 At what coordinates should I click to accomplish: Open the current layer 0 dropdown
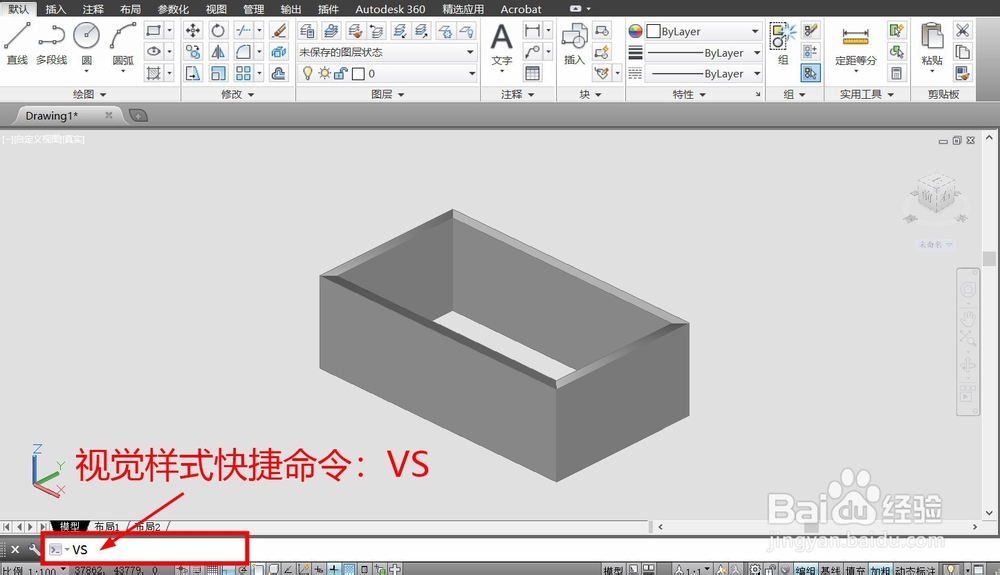[387, 73]
